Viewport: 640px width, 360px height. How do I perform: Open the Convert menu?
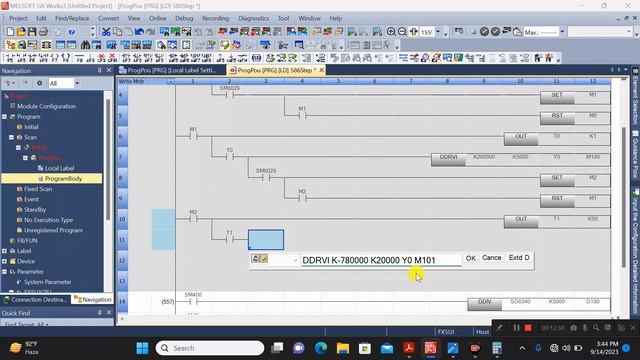click(x=109, y=18)
